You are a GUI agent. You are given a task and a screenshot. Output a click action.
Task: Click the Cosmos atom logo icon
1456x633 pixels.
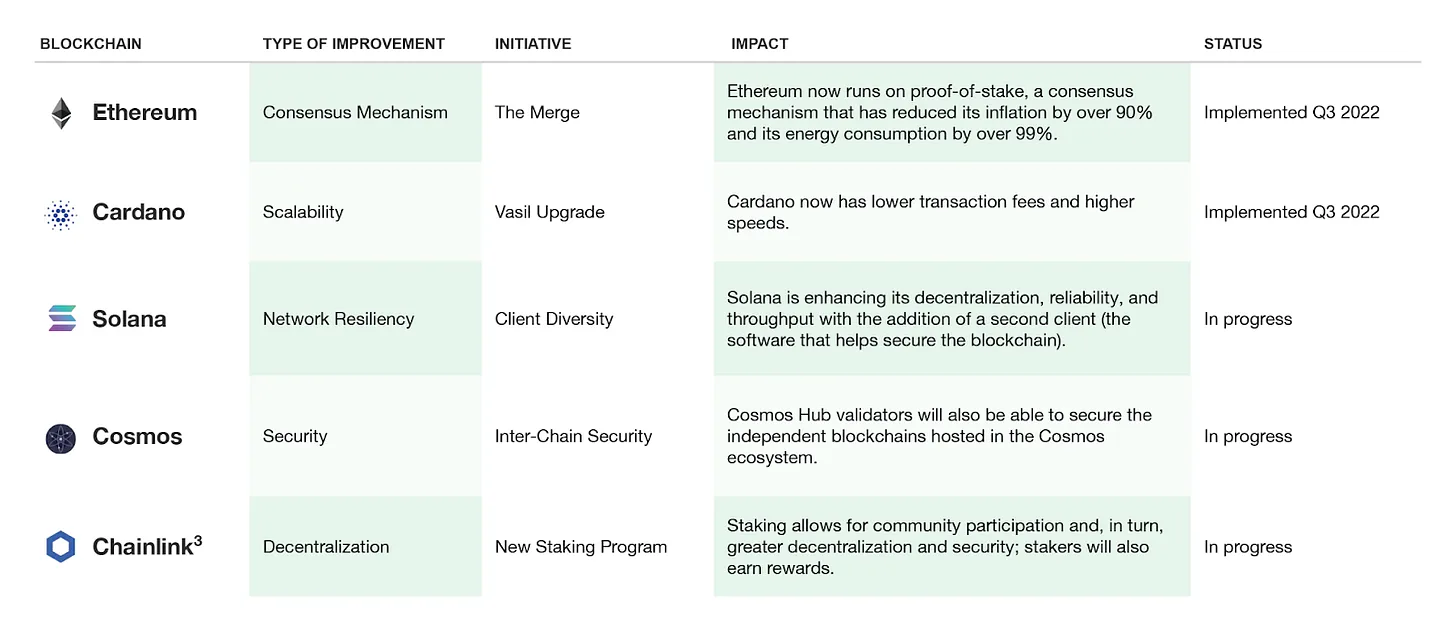pos(61,438)
